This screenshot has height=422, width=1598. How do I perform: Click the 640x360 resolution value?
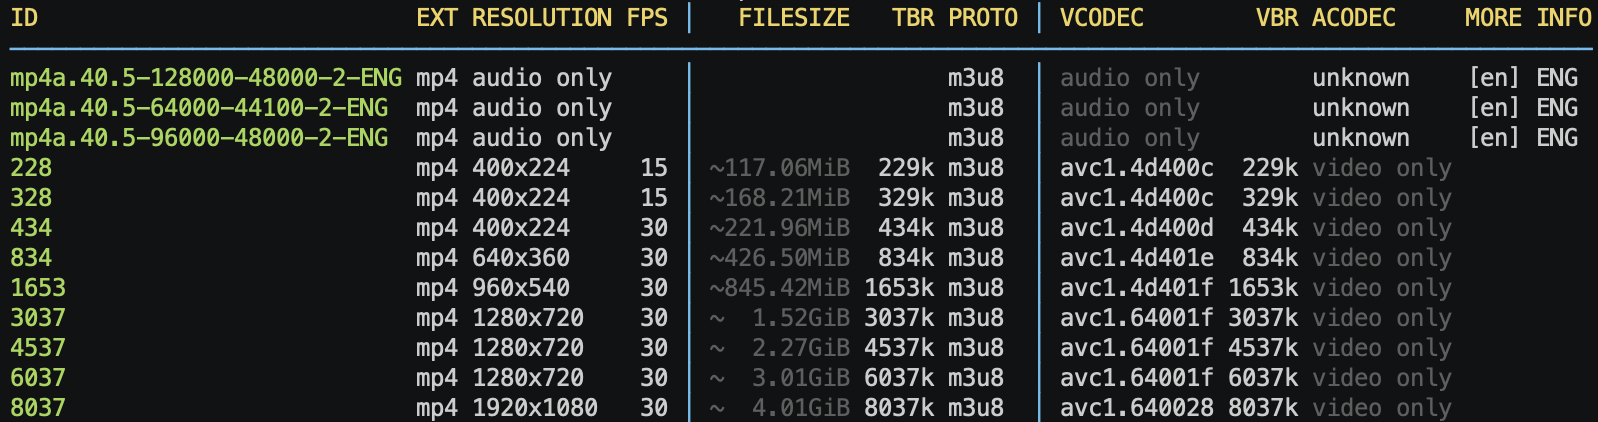520,258
